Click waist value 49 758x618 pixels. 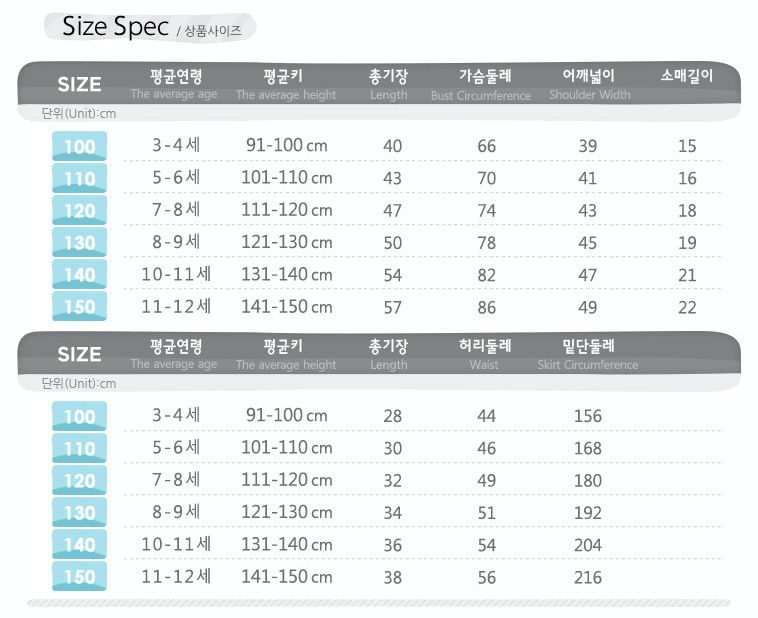[x=486, y=481]
